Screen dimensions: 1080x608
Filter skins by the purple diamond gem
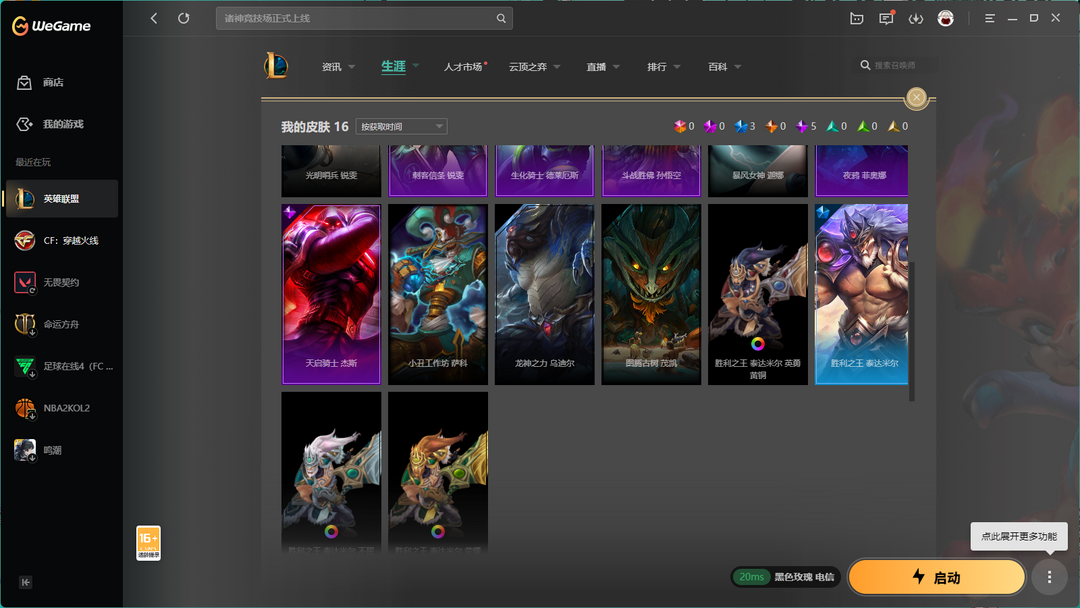click(x=802, y=126)
